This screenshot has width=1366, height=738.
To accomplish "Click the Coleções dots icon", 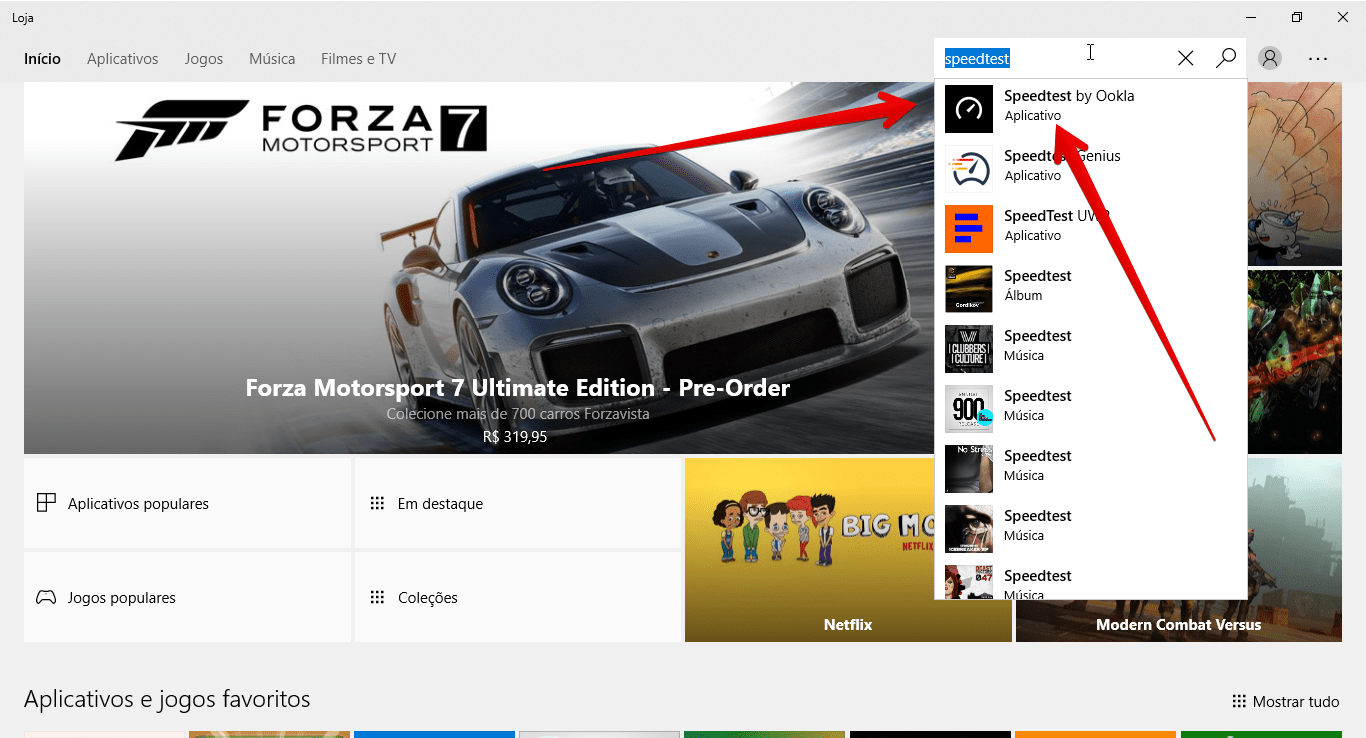I will tap(377, 597).
